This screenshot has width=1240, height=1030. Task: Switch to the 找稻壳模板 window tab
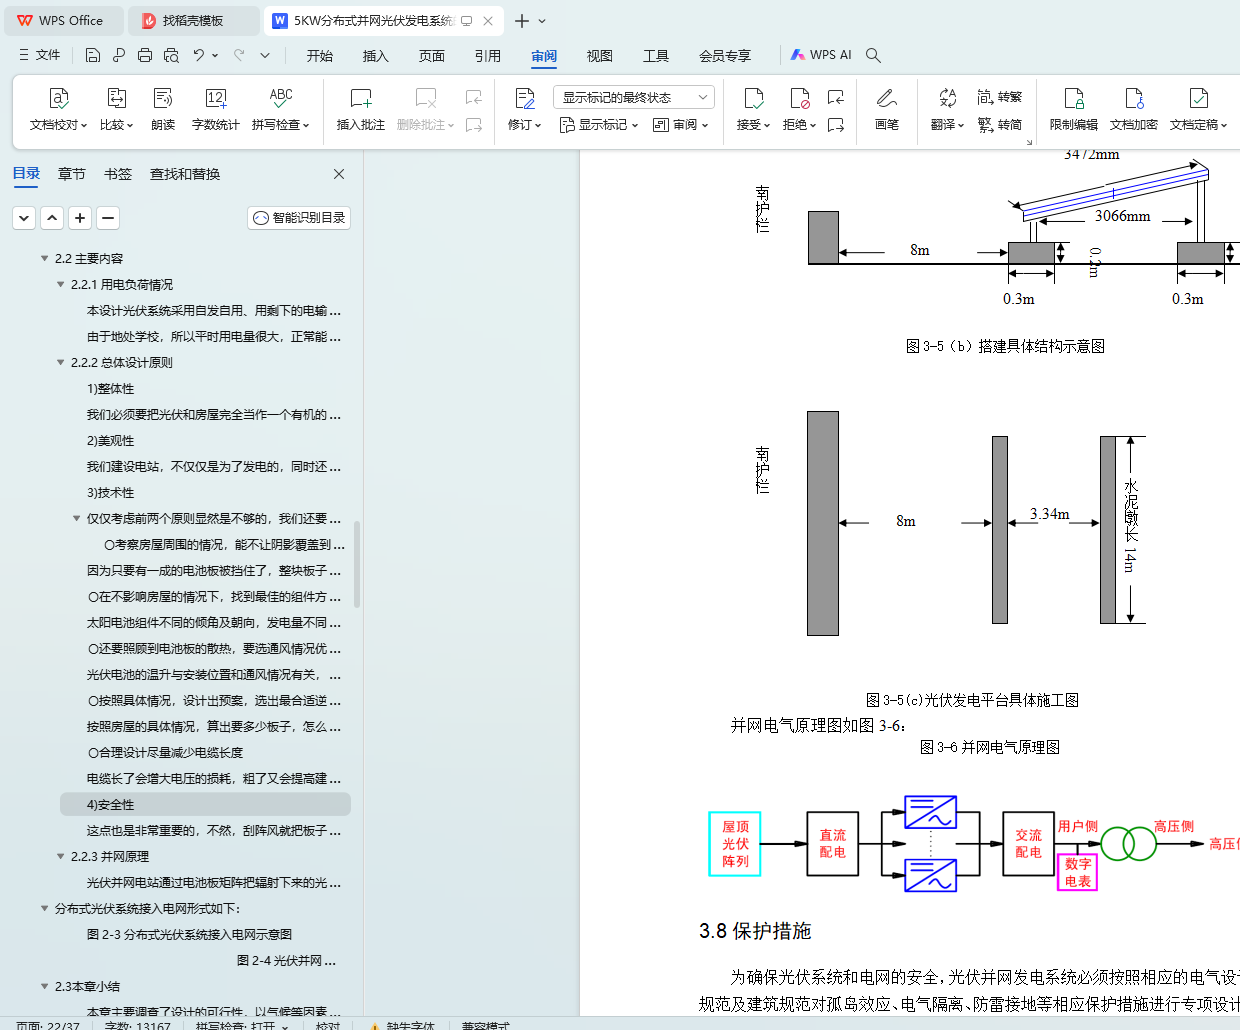click(194, 20)
